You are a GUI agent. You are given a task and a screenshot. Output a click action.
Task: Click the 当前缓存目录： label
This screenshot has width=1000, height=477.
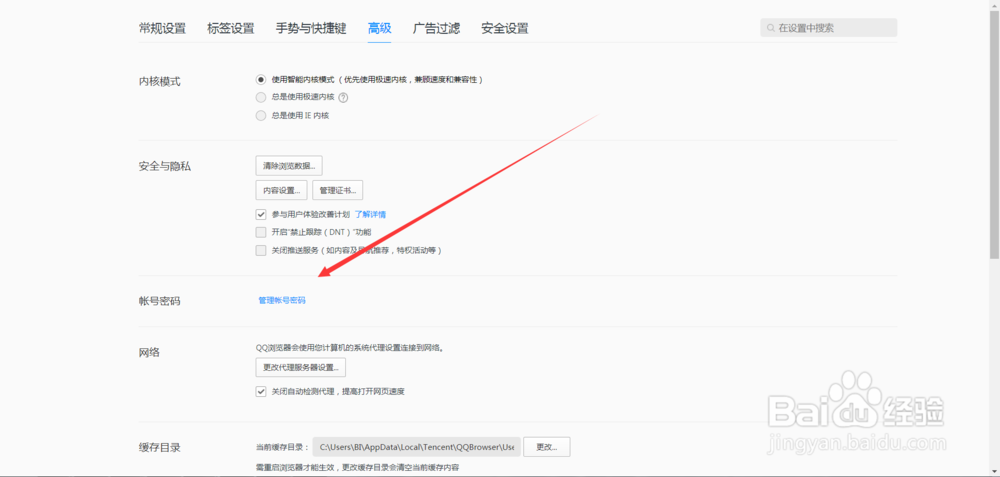tap(282, 447)
